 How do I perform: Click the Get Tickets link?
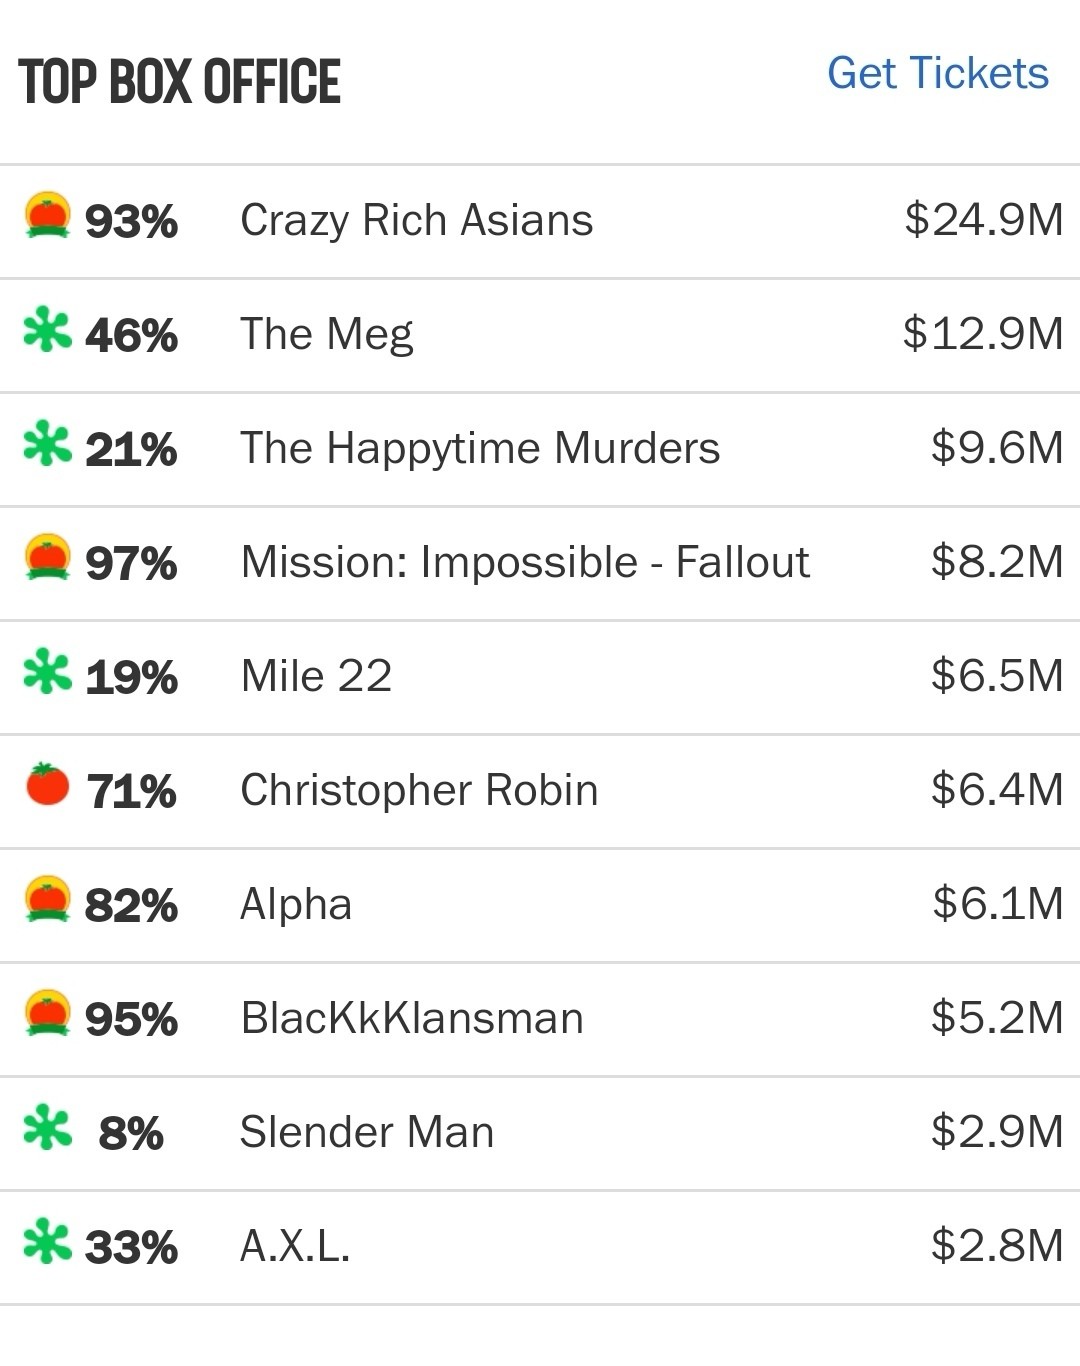point(937,73)
